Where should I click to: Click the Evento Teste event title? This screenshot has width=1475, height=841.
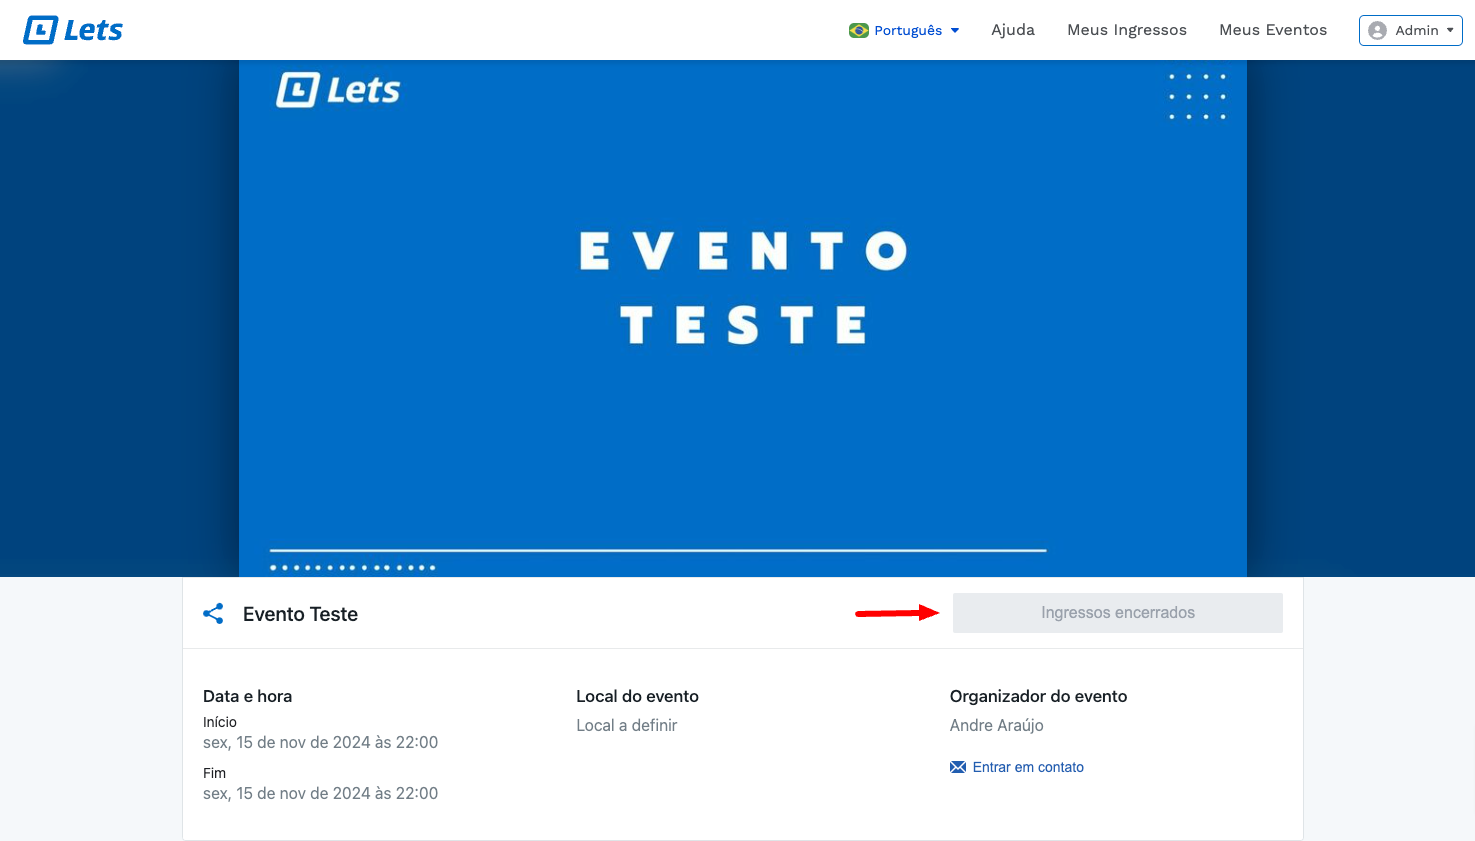click(x=300, y=614)
